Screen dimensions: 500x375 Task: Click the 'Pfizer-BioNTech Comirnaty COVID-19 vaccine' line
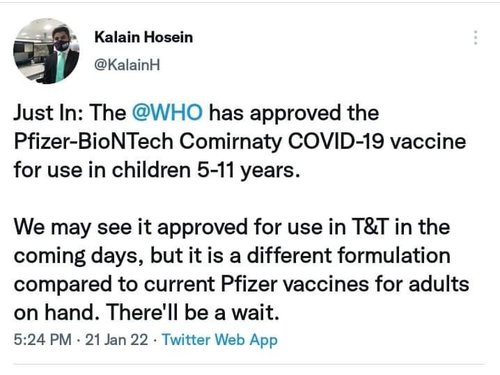pyautogui.click(x=240, y=141)
